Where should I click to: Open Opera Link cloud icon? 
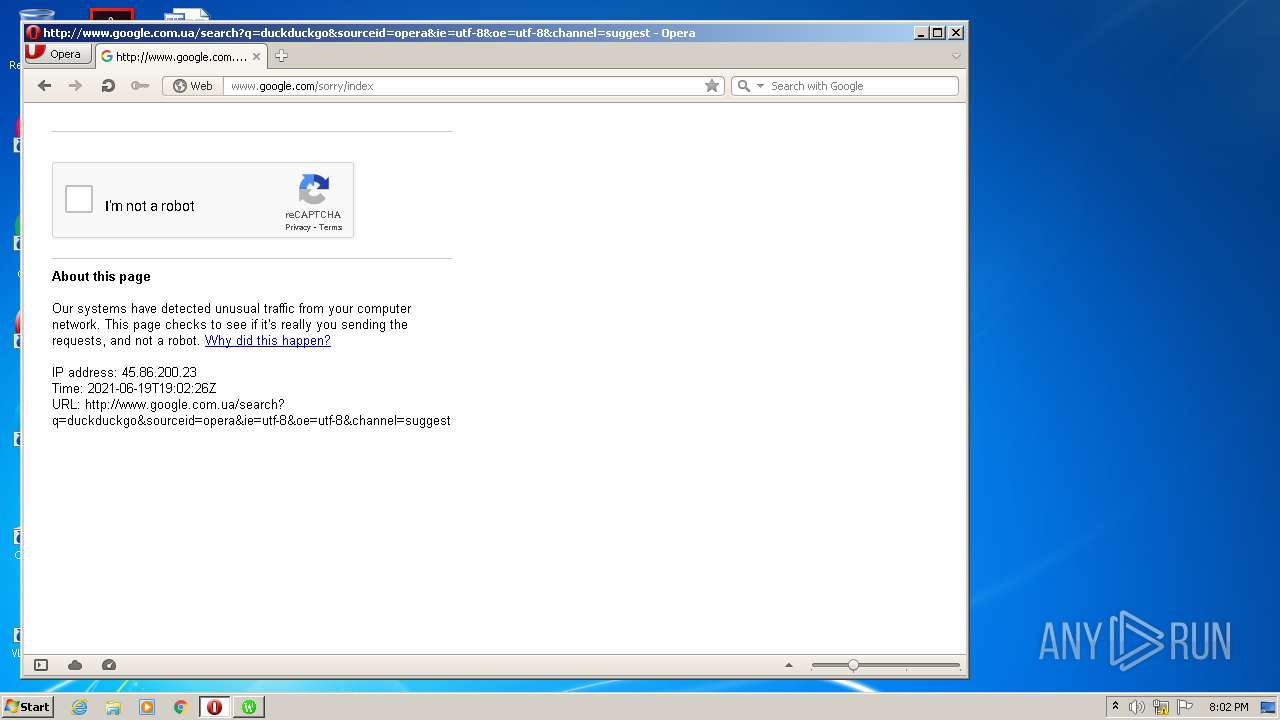pyautogui.click(x=75, y=665)
